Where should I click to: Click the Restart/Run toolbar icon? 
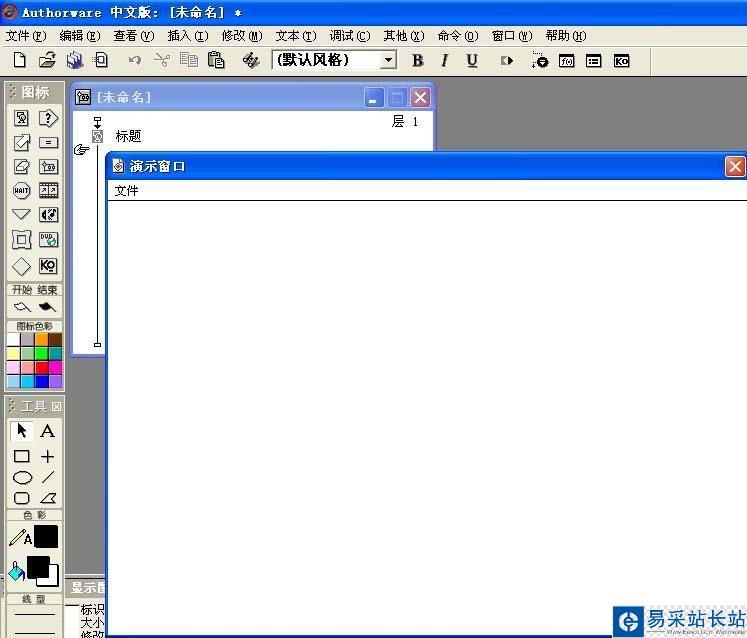pyautogui.click(x=506, y=61)
